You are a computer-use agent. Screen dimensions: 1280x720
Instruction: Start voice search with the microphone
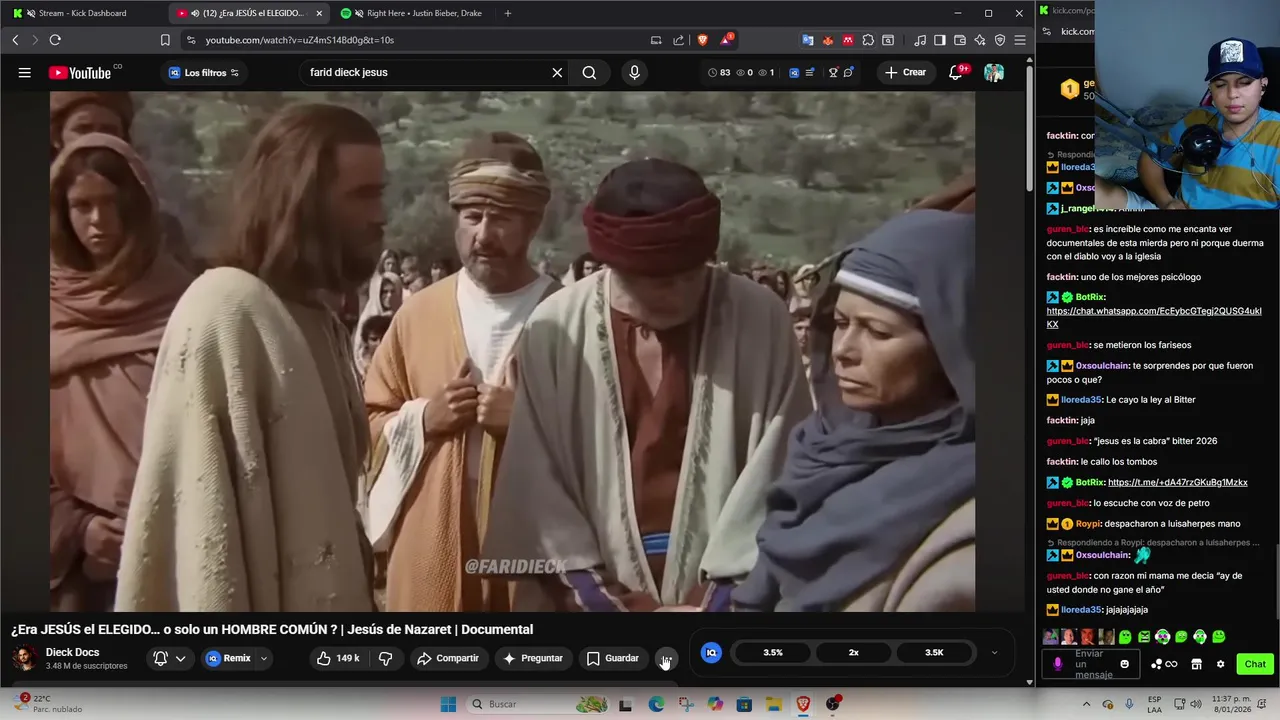click(634, 72)
